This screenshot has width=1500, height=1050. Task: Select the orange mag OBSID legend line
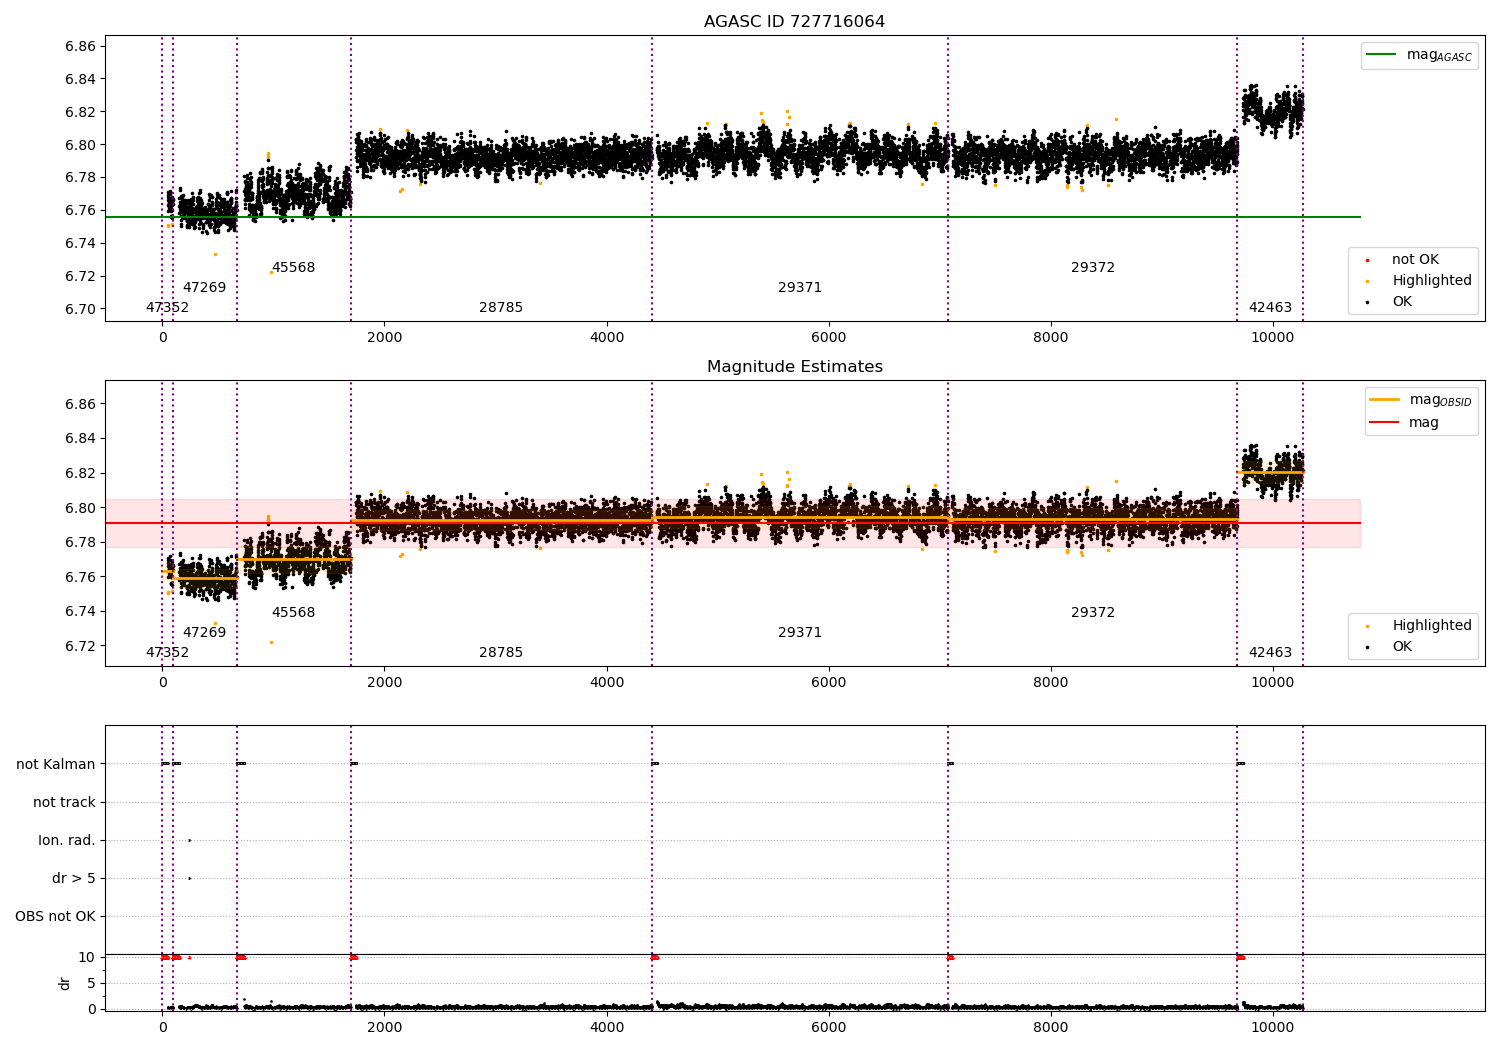(1385, 400)
